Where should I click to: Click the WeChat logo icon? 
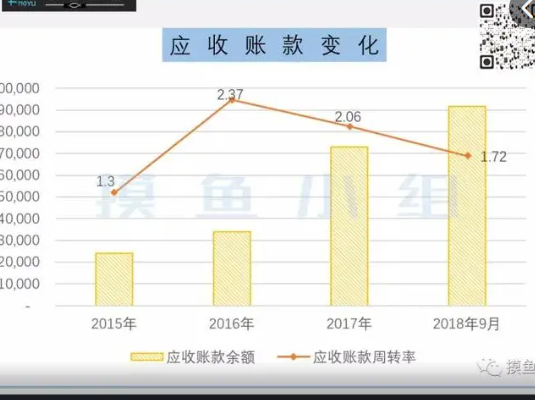(490, 368)
